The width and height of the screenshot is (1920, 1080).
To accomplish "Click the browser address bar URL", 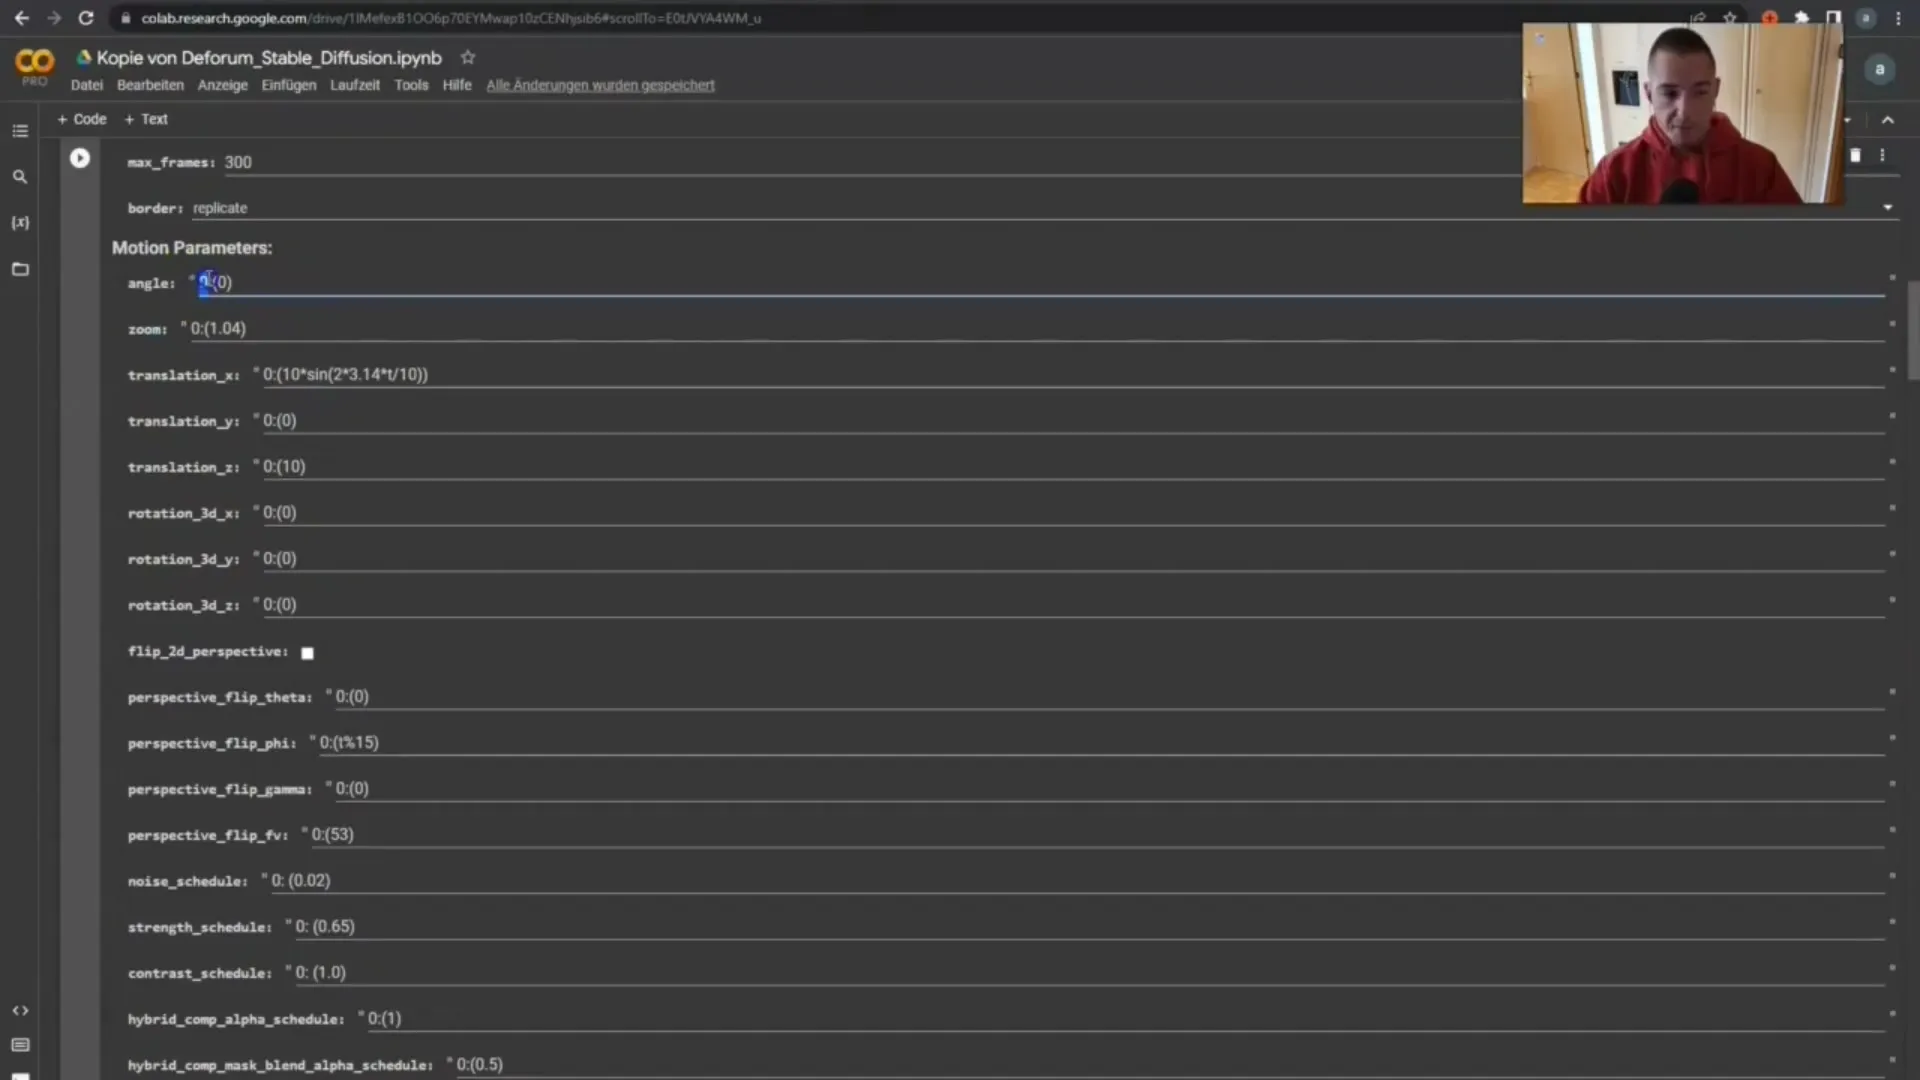I will tap(450, 18).
